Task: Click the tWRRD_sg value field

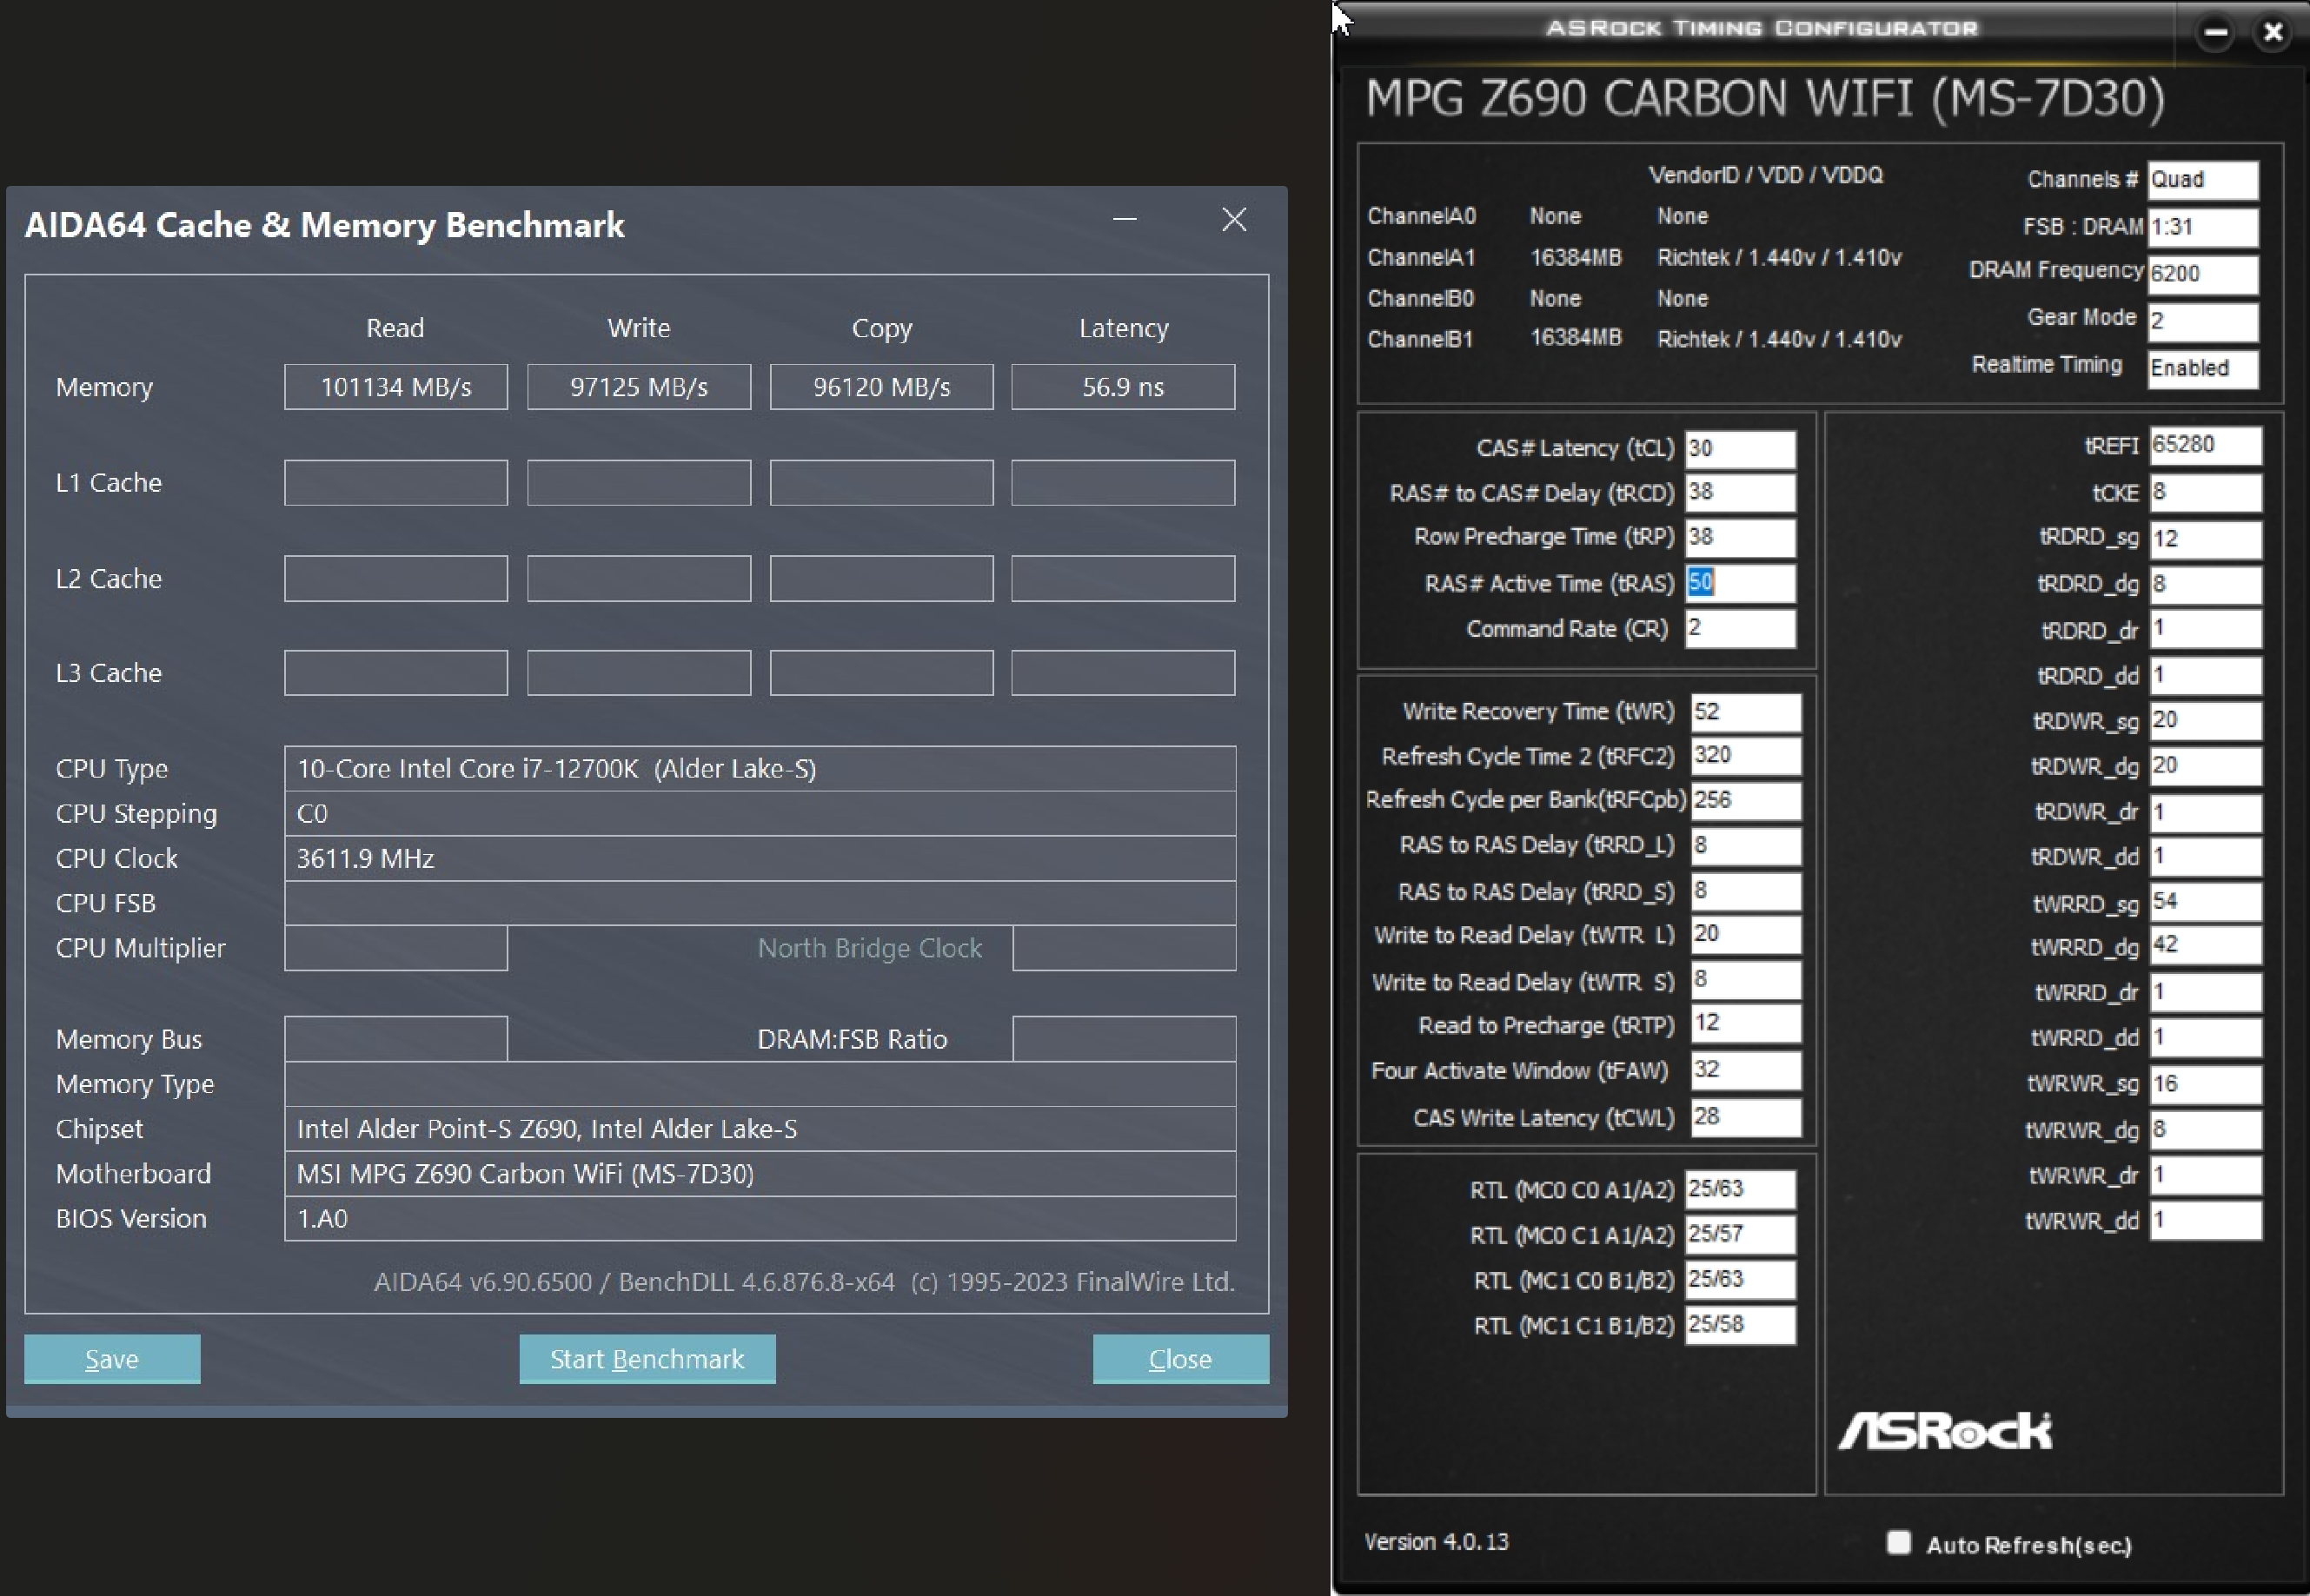Action: [2204, 902]
